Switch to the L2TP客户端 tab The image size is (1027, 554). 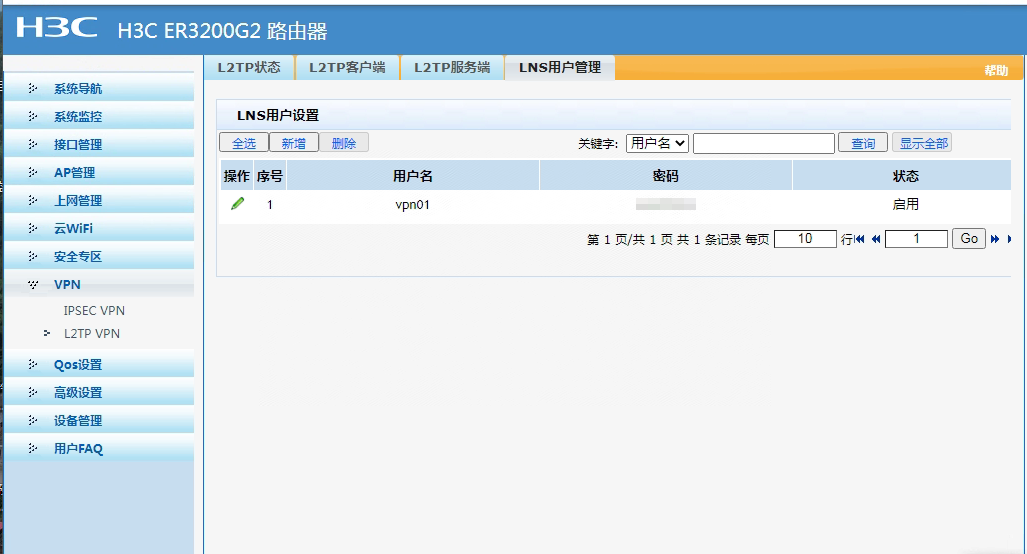click(x=347, y=67)
